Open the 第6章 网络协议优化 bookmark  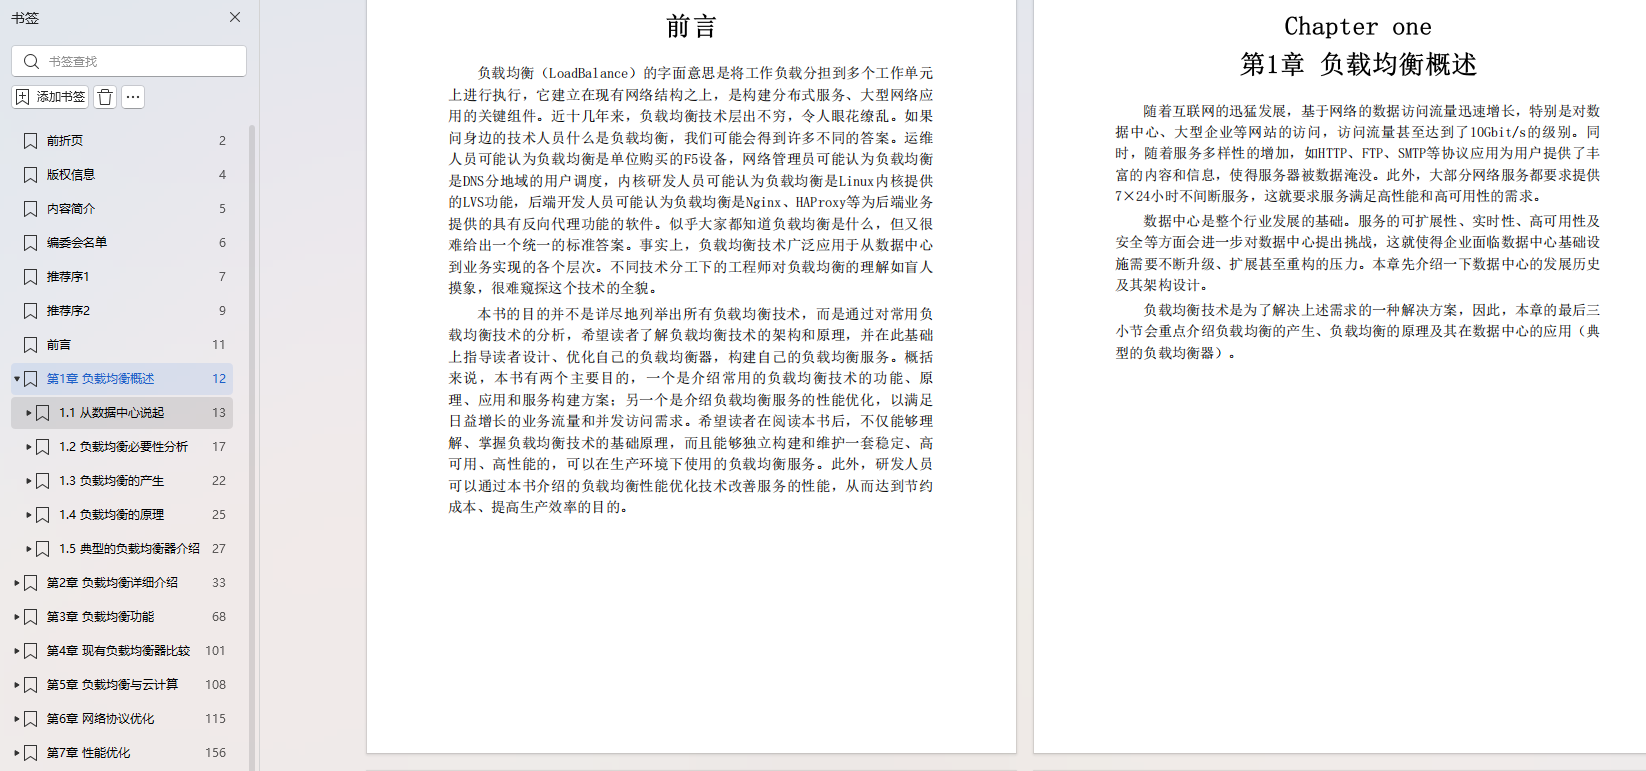point(100,719)
